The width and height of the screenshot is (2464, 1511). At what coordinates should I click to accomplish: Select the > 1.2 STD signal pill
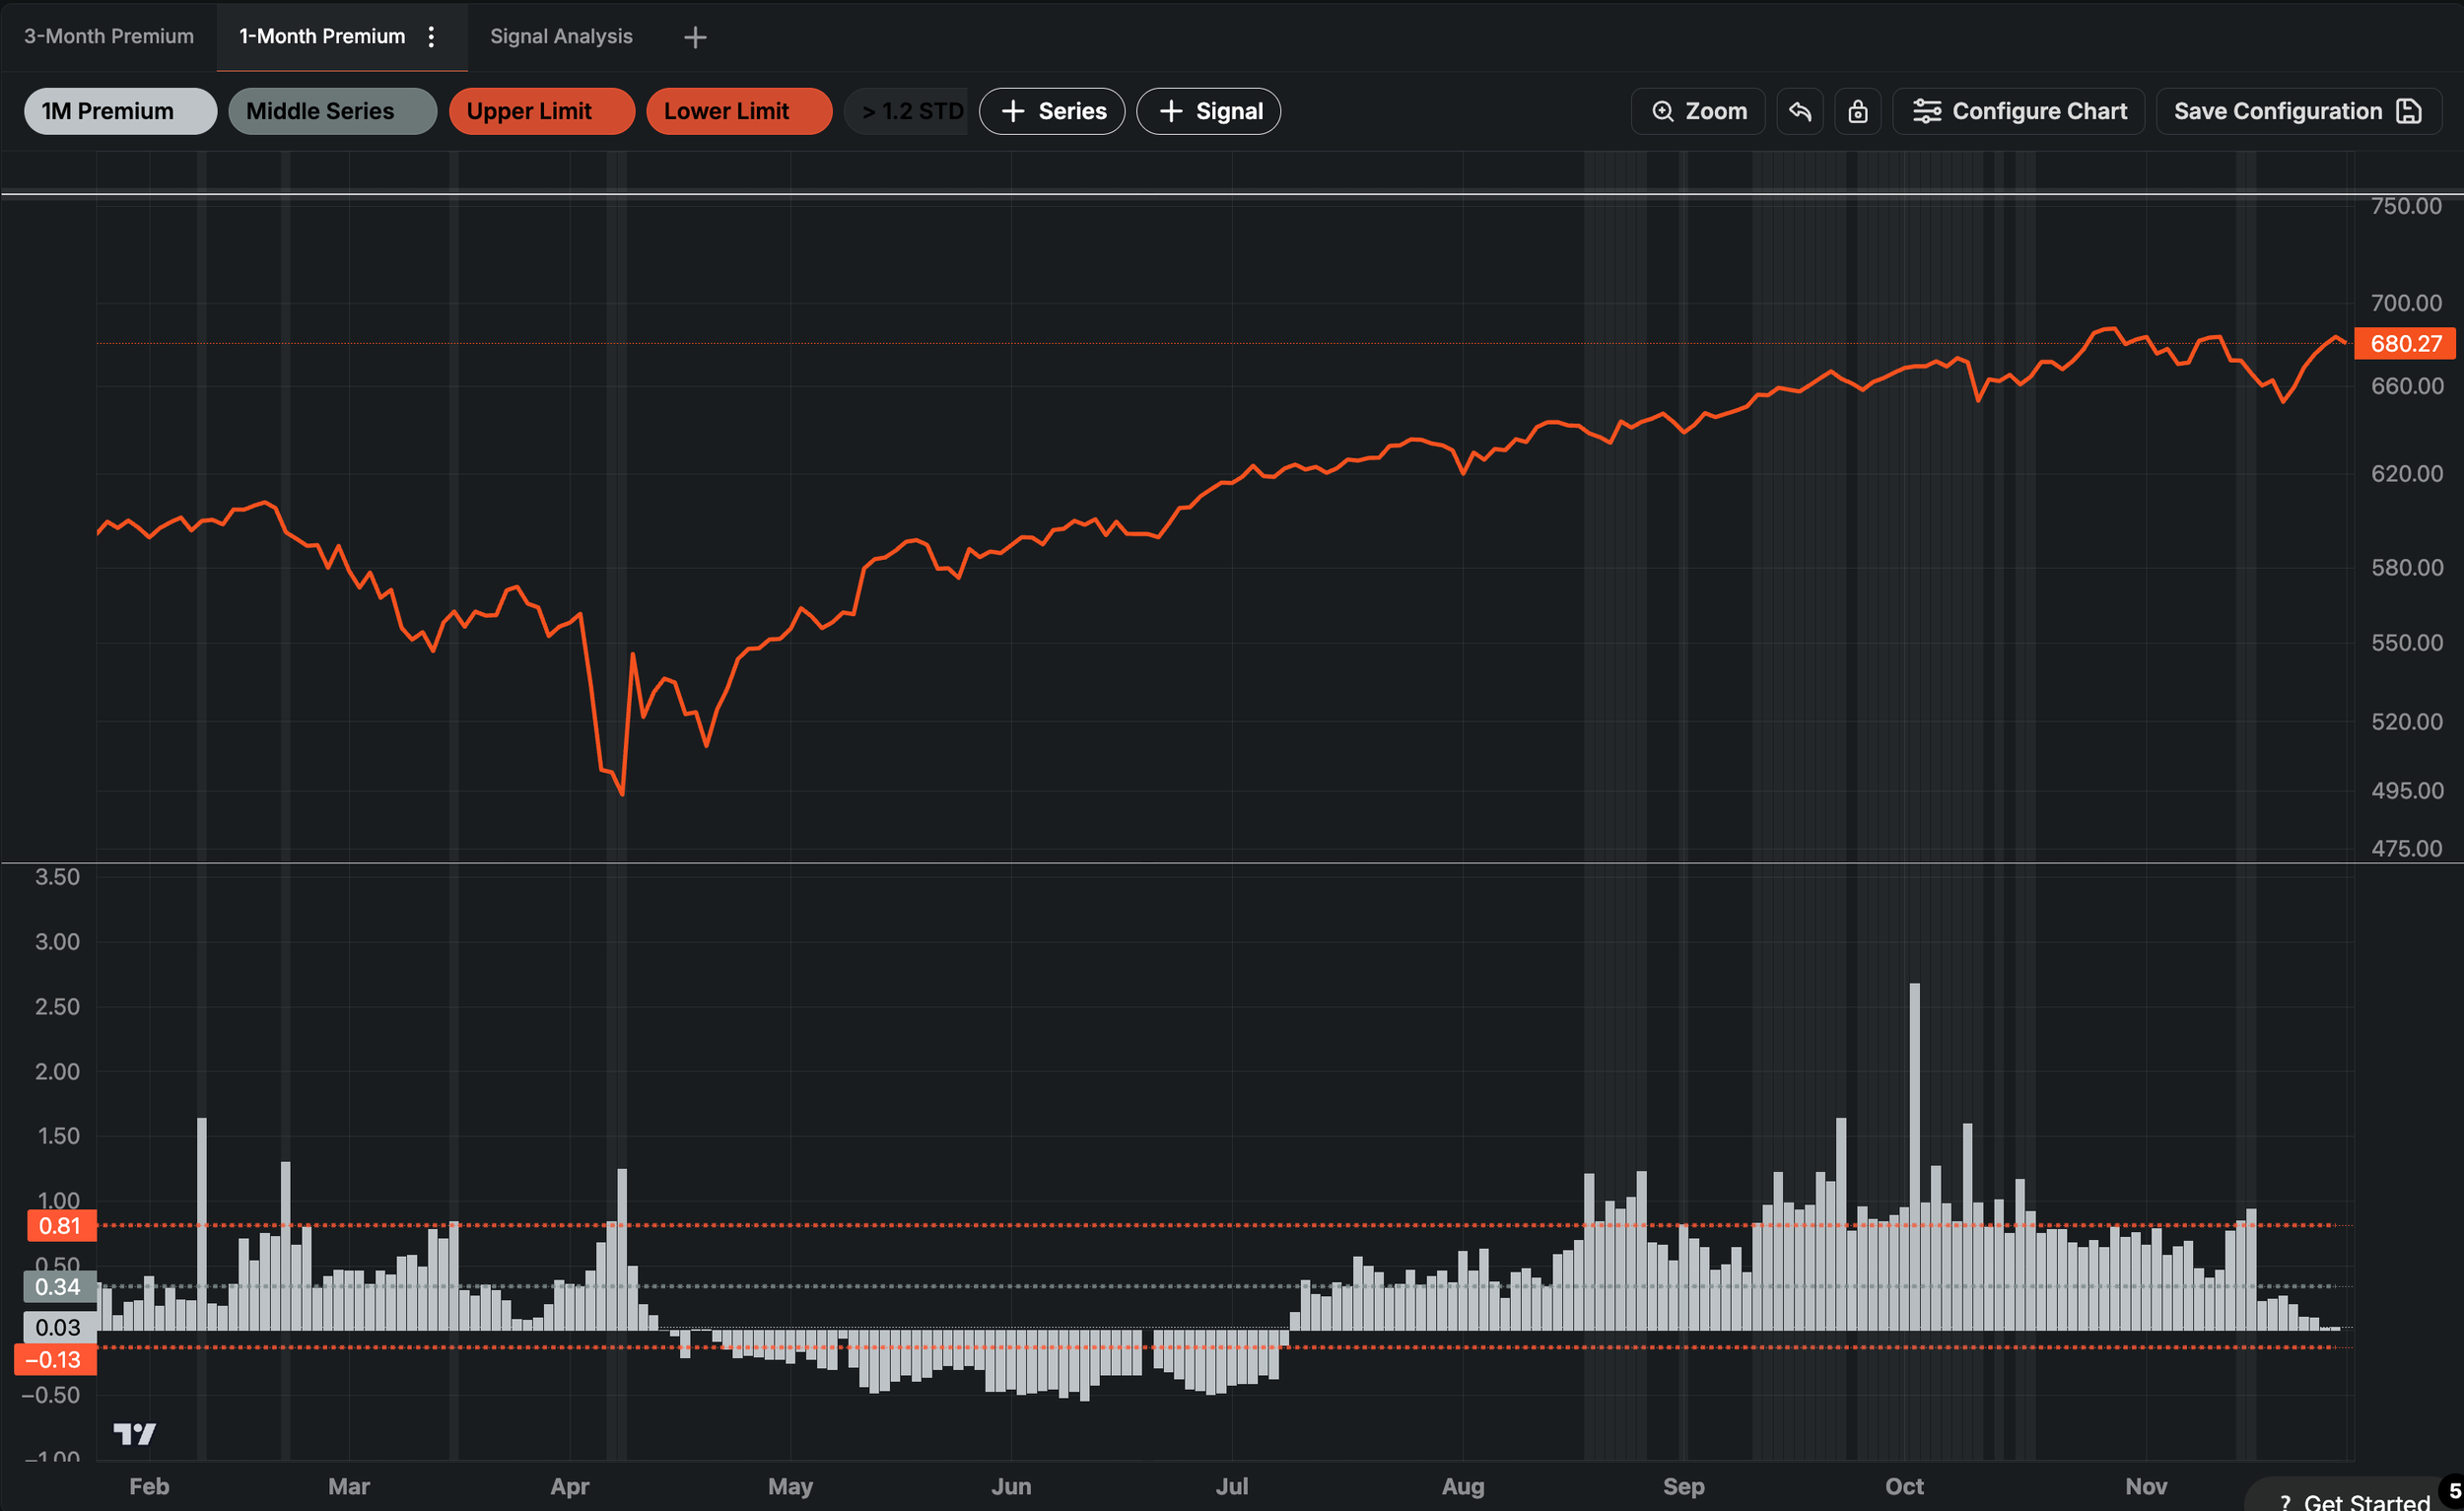click(x=908, y=111)
